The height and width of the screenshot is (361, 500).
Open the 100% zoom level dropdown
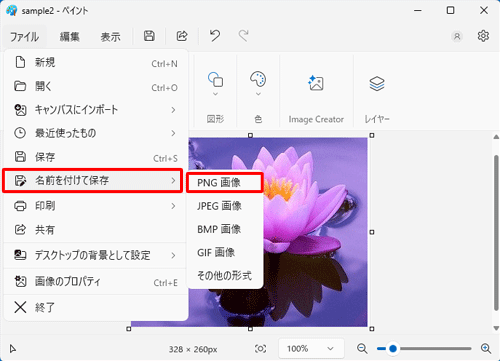tap(311, 349)
